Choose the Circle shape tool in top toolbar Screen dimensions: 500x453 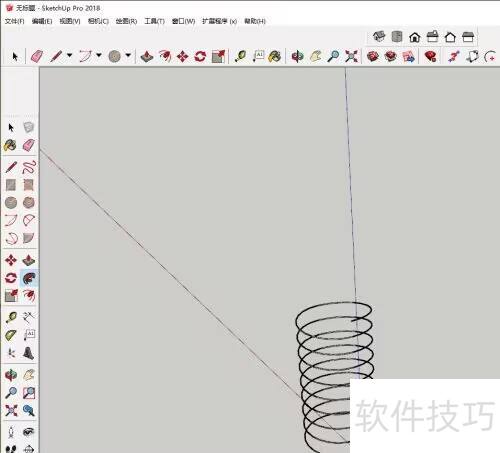pyautogui.click(x=115, y=56)
